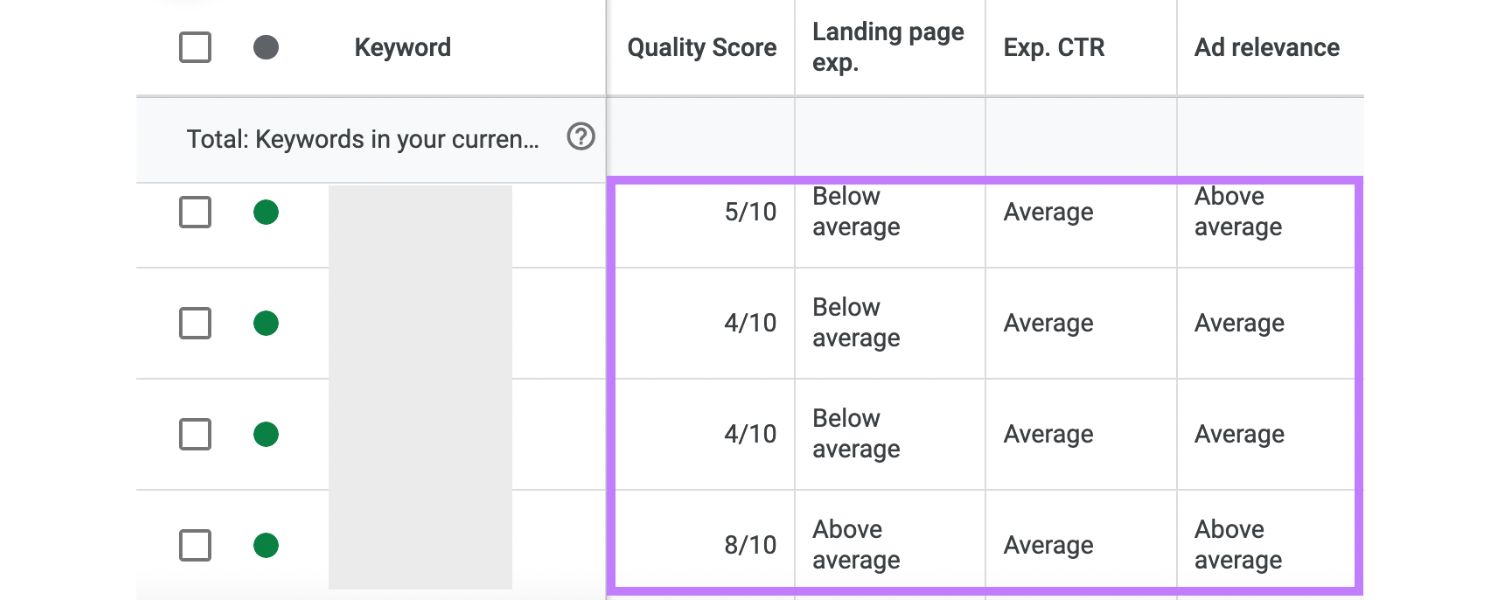Mark the third keyword row checkbox
The image size is (1500, 600).
tap(195, 434)
